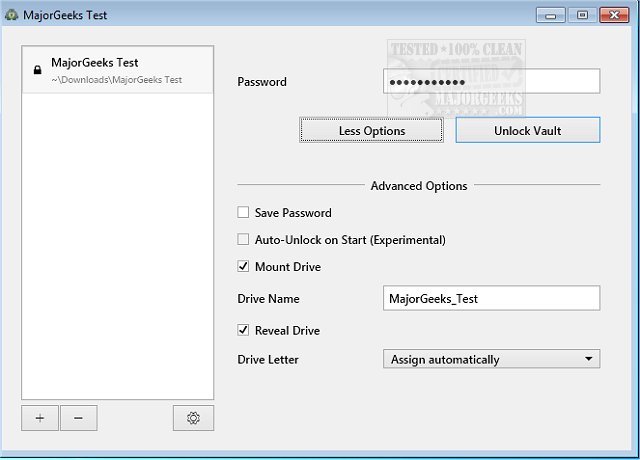Enable the Save Password checkbox
Image resolution: width=640 pixels, height=460 pixels.
tap(243, 212)
